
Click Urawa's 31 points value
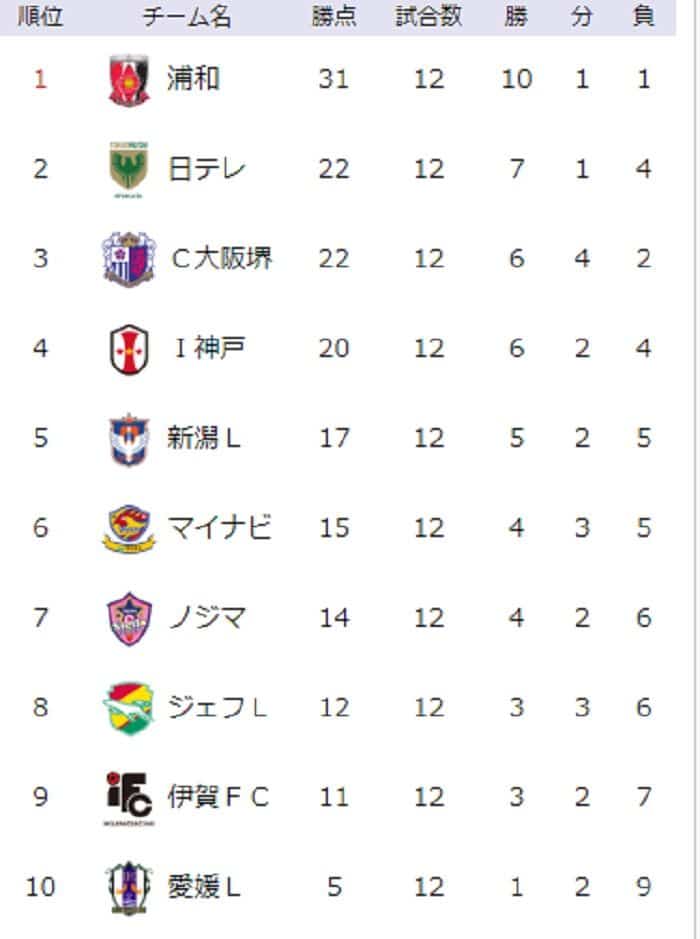(334, 79)
